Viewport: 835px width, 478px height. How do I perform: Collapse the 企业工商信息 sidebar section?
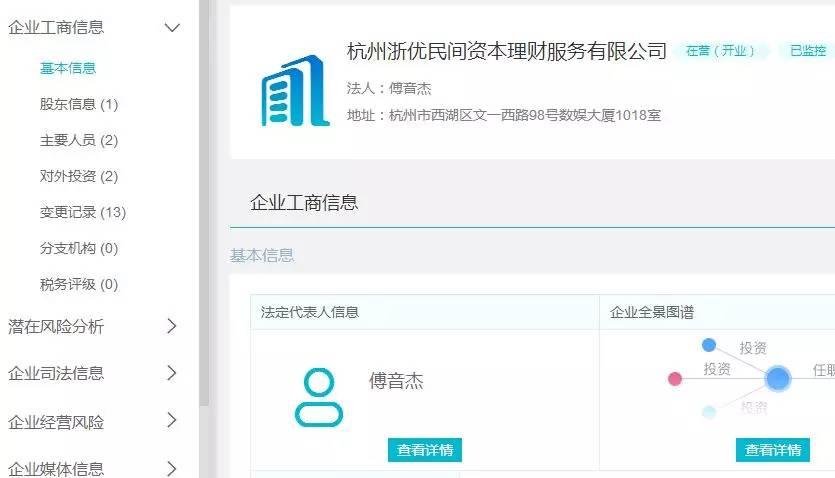[x=172, y=28]
